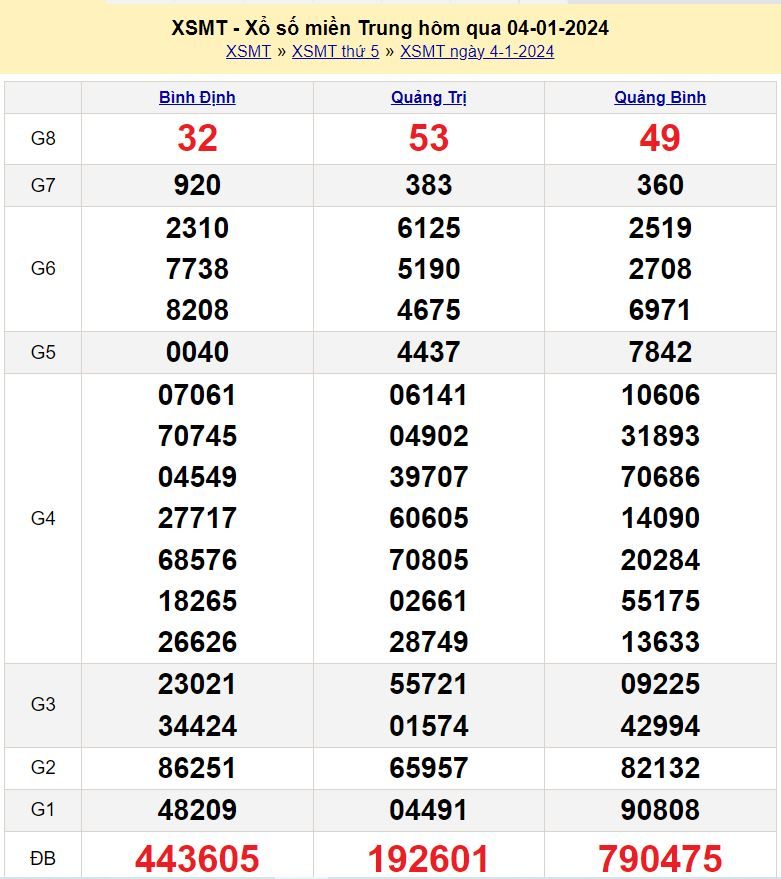Click G4 value 14090
This screenshot has width=781, height=879.
660,518
